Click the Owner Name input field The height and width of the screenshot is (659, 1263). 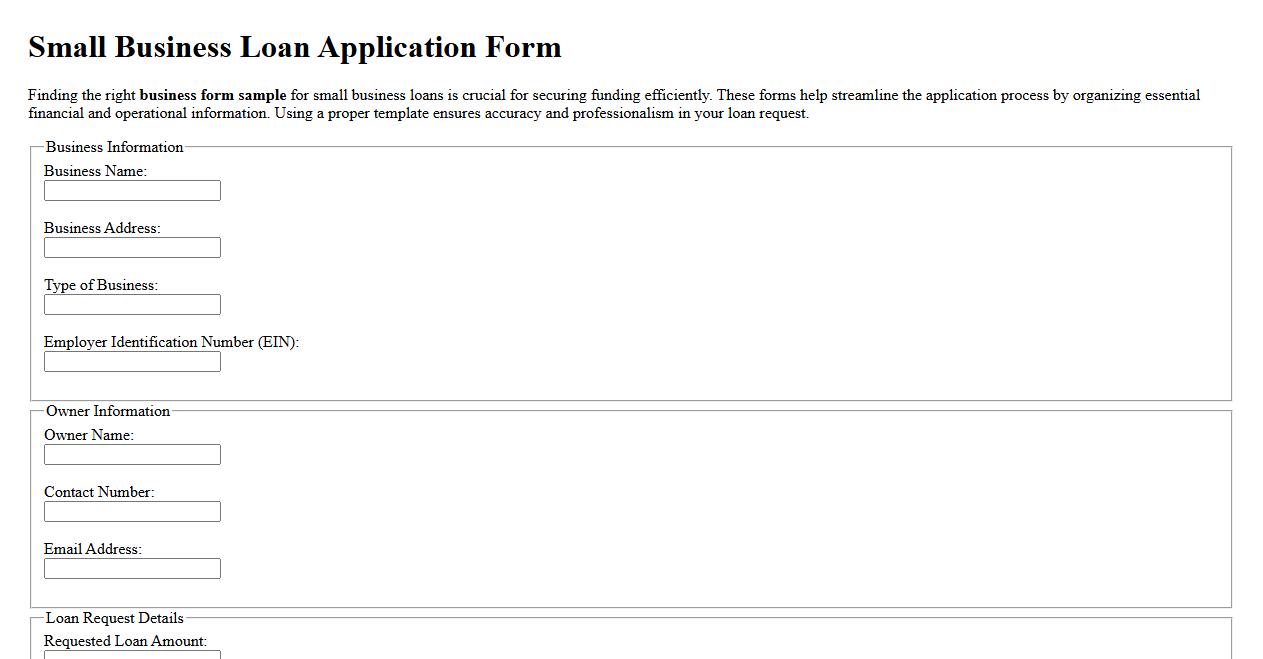tap(131, 454)
